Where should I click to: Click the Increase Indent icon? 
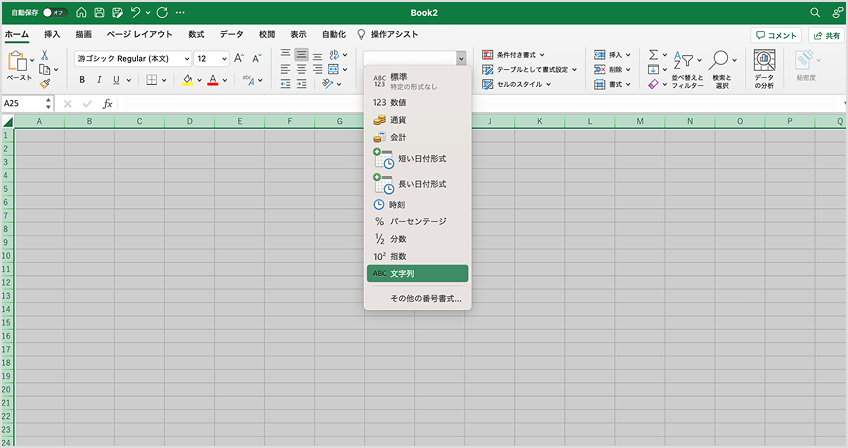pos(301,84)
